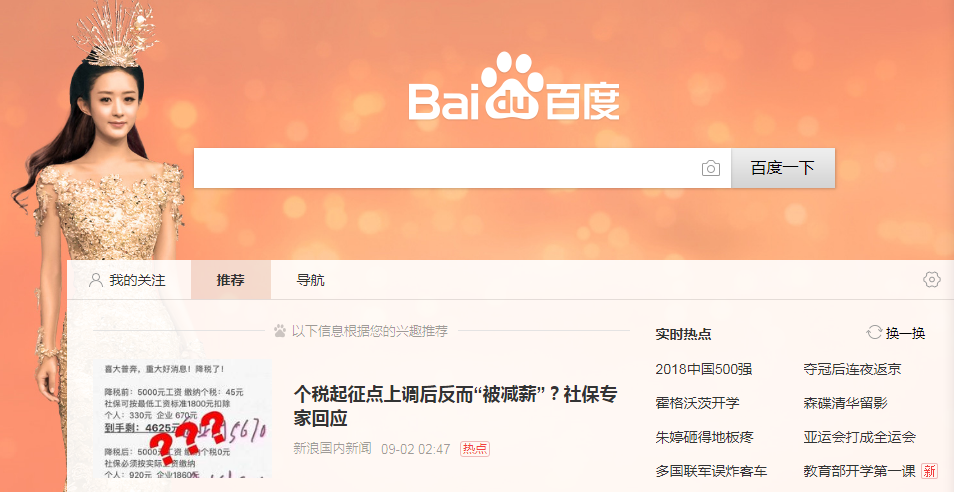Click the 热点 tag under the headline
This screenshot has width=954, height=492.
[475, 449]
